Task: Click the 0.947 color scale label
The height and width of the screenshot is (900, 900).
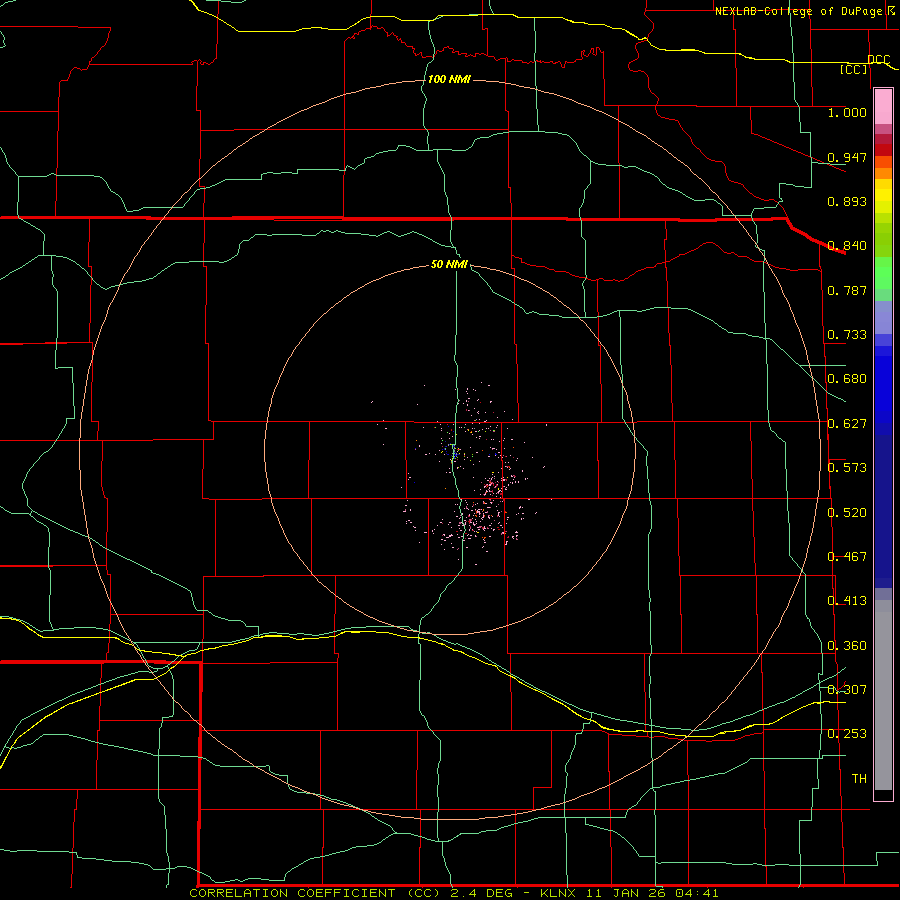Action: pos(847,157)
